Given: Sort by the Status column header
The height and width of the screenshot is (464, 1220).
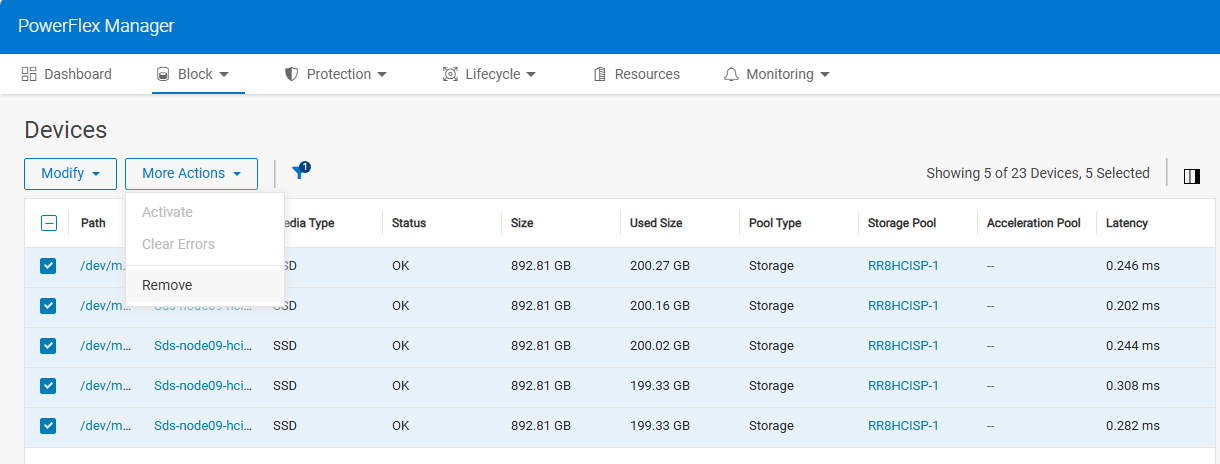Looking at the screenshot, I should pyautogui.click(x=409, y=223).
